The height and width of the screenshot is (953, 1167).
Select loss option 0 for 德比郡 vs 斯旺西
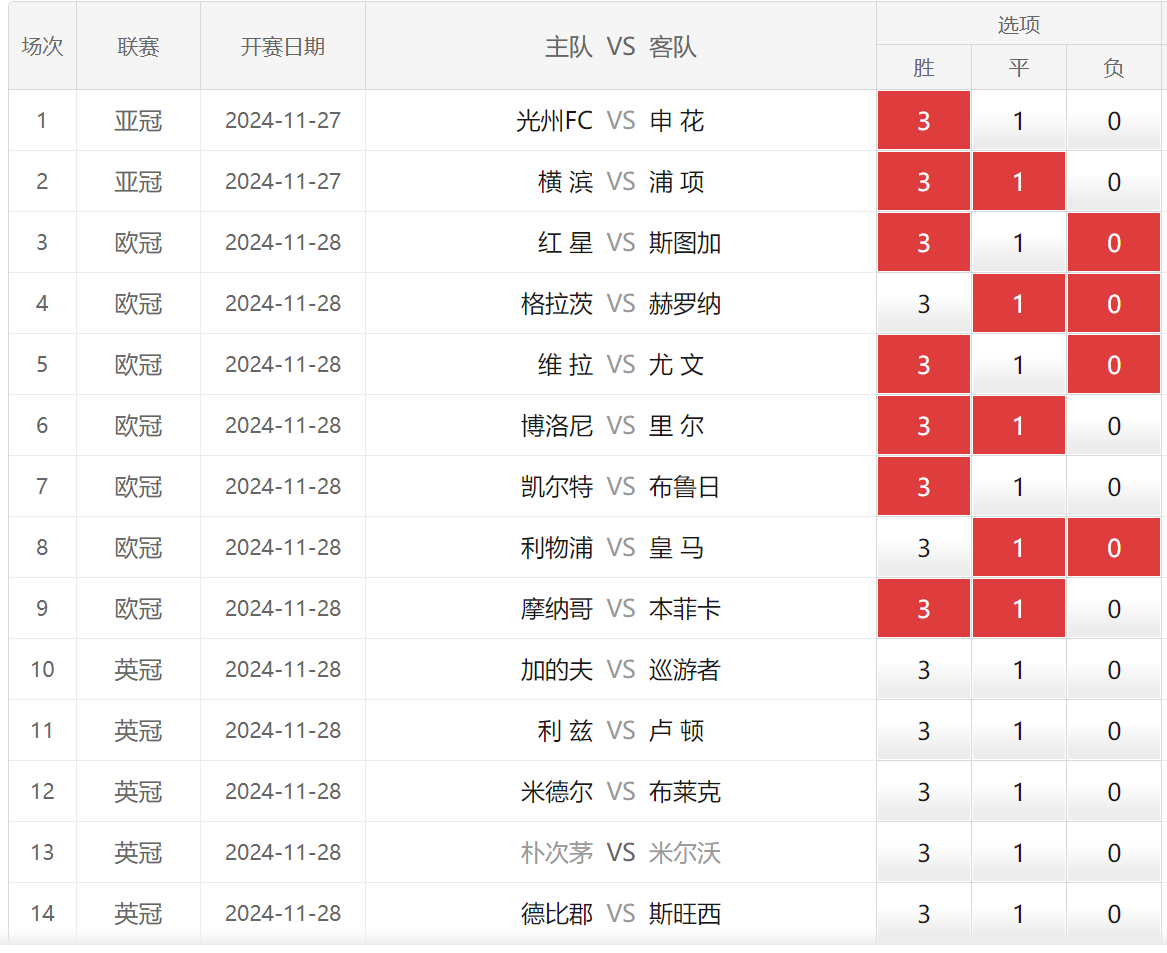click(1114, 914)
